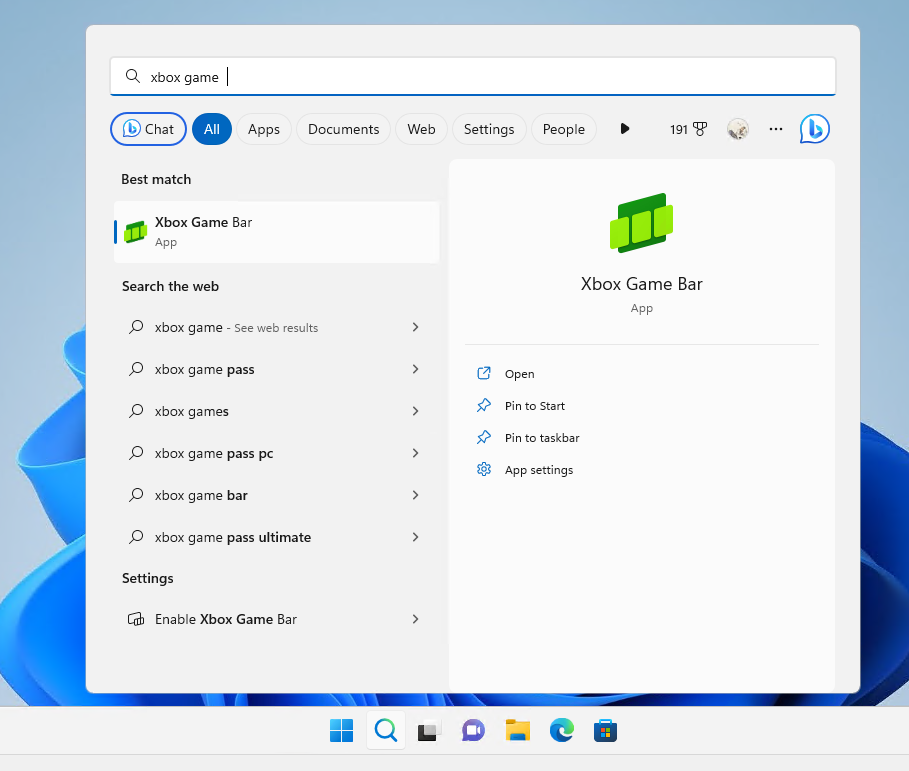
Task: Open Task View from the taskbar
Action: coord(430,730)
